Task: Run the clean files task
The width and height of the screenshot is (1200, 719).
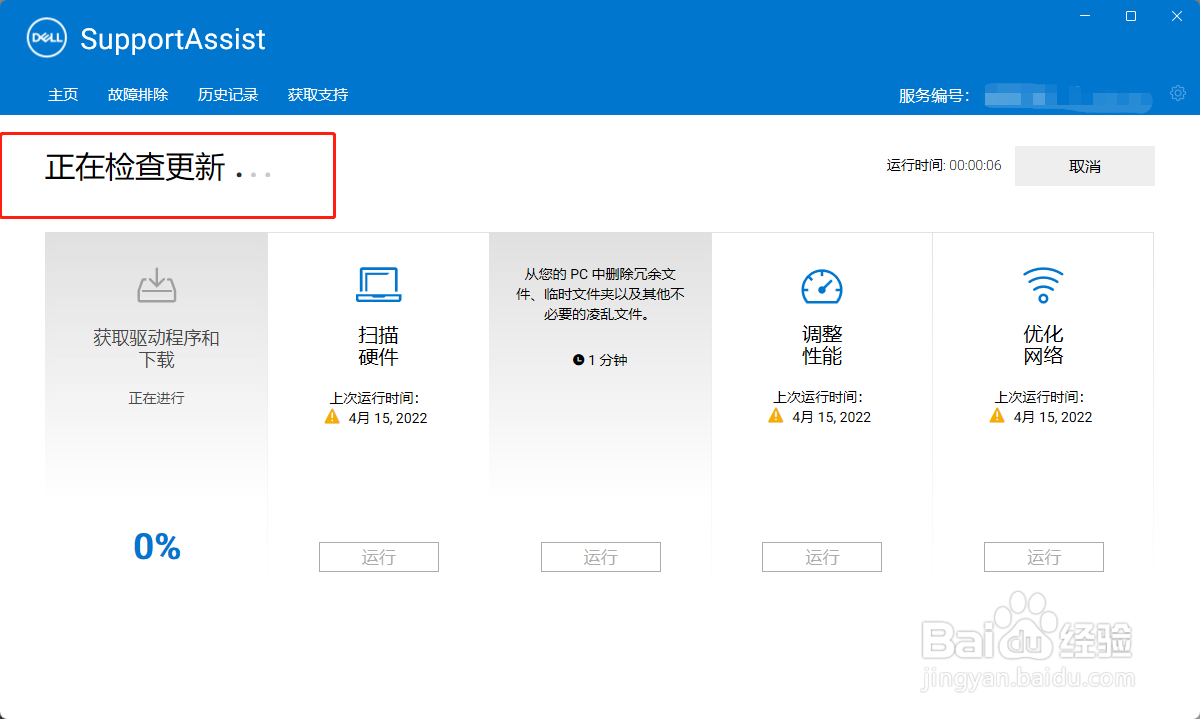Action: [x=601, y=557]
